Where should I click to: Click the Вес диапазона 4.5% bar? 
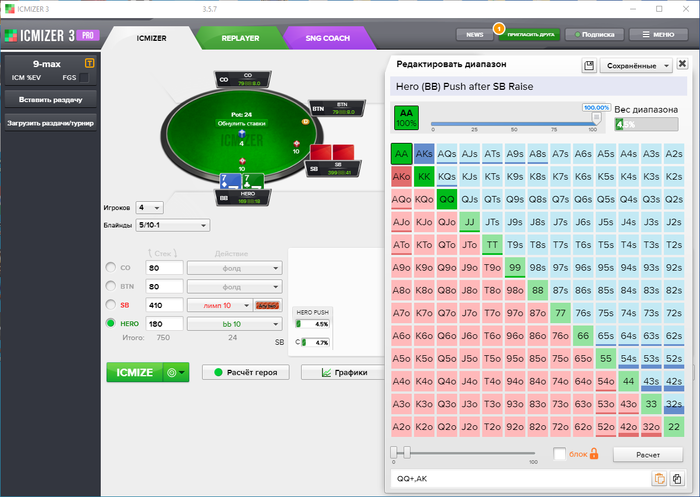pyautogui.click(x=646, y=125)
